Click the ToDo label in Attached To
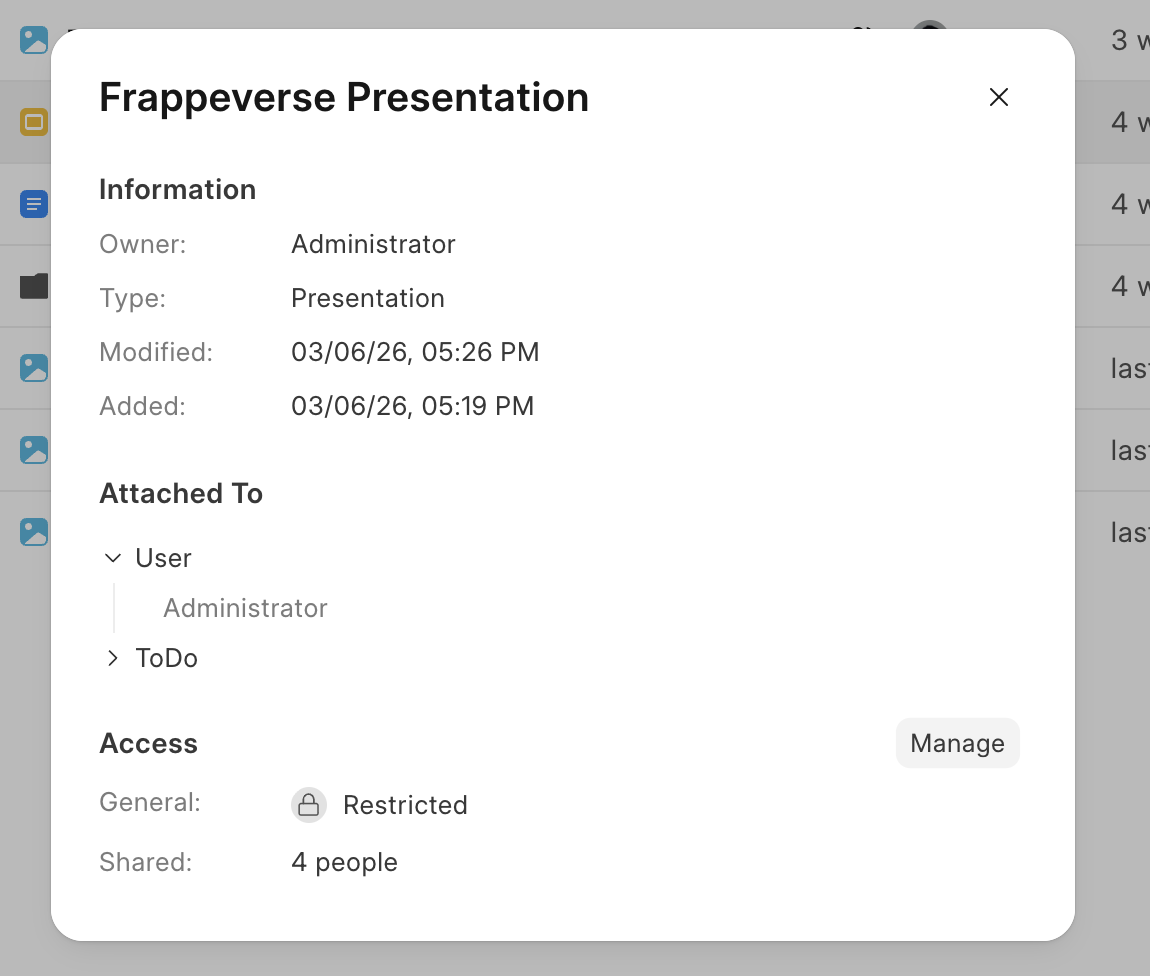 pos(167,658)
